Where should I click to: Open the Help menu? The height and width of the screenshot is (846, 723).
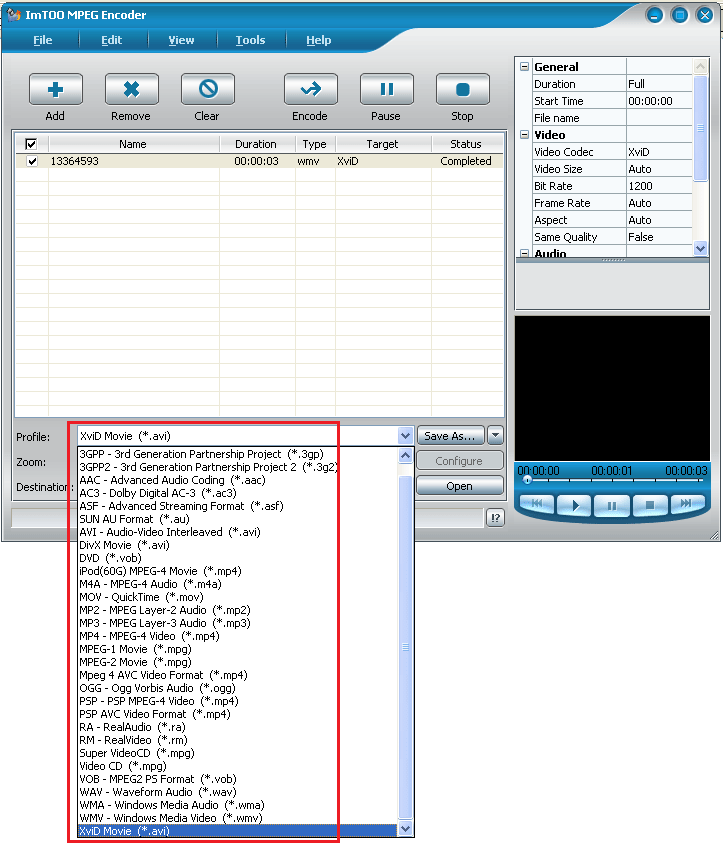tap(319, 40)
